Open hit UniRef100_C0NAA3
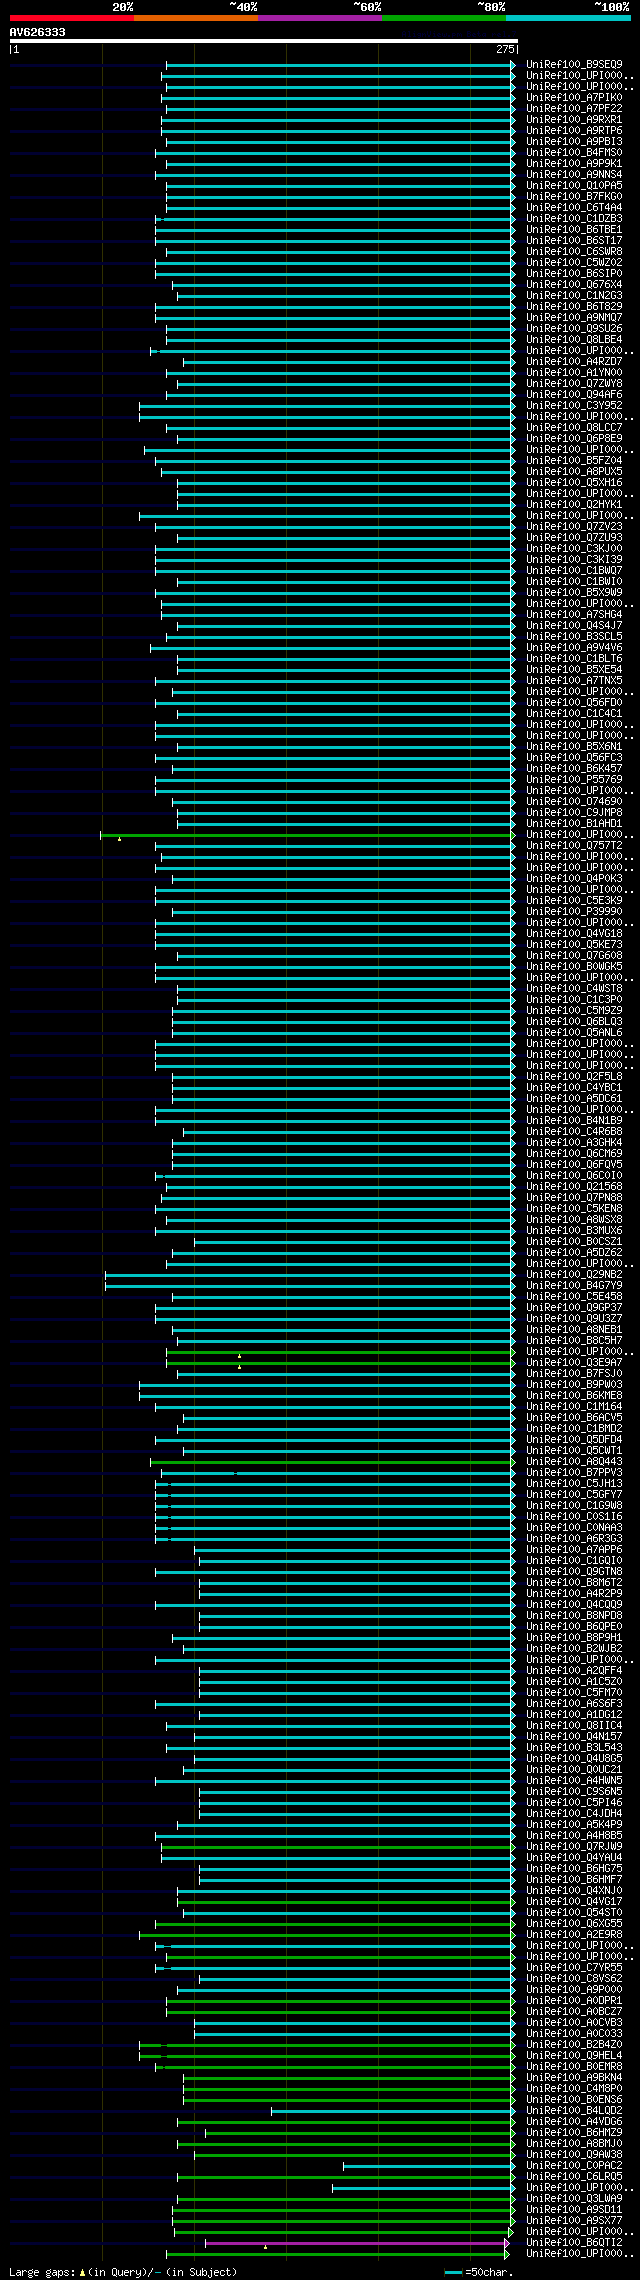Image resolution: width=640 pixels, height=2280 pixels. (x=574, y=1527)
